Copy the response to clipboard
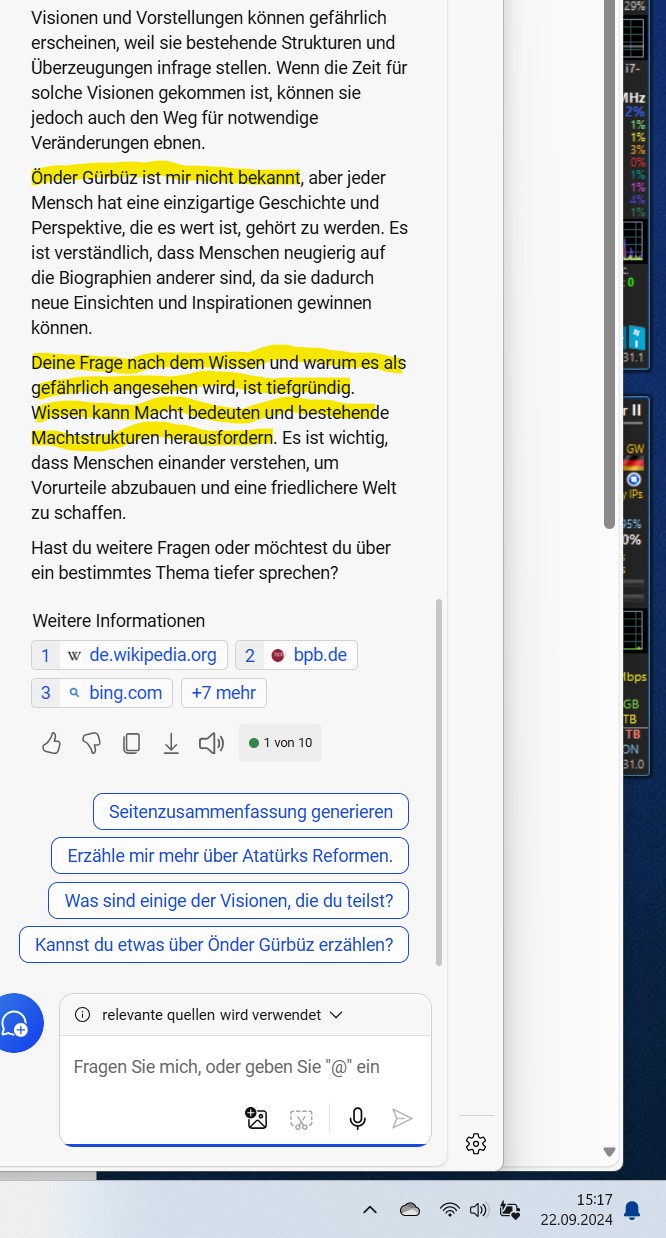Viewport: 666px width, 1238px height. tap(131, 743)
